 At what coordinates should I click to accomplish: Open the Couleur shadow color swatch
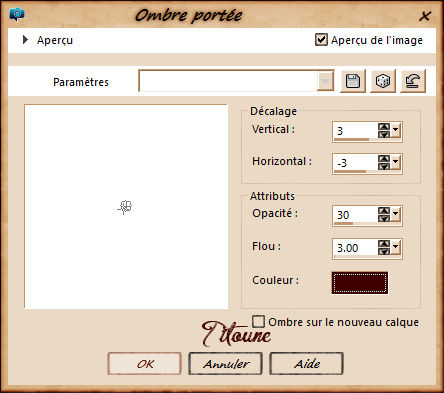360,283
